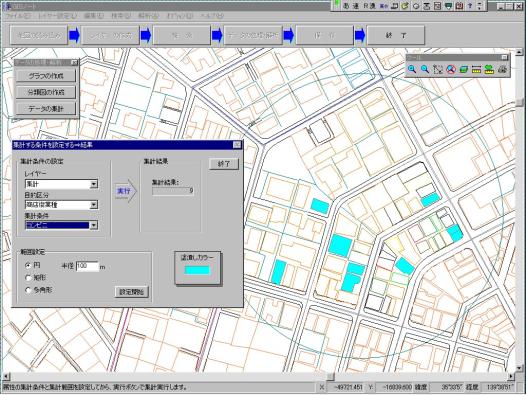Click the 'あ' hiragana mode IME button
The image size is (526, 395).
tap(347, 6)
